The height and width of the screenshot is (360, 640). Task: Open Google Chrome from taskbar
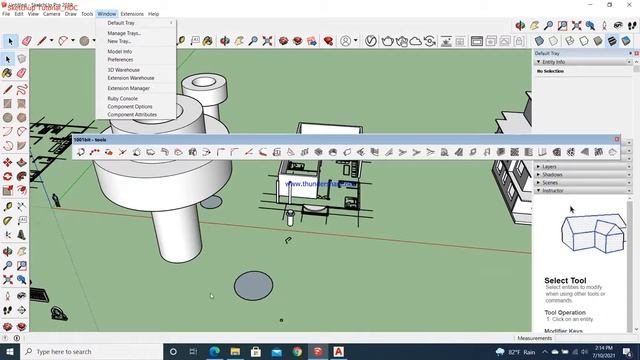click(297, 351)
